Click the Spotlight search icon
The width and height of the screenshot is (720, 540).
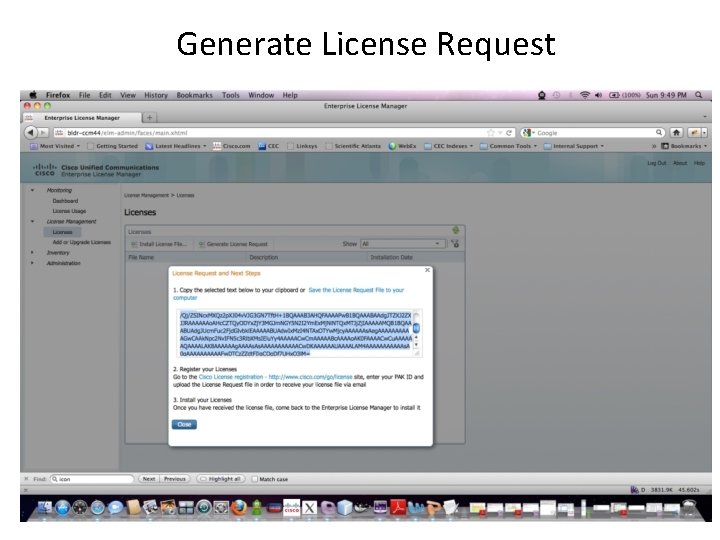pos(698,95)
